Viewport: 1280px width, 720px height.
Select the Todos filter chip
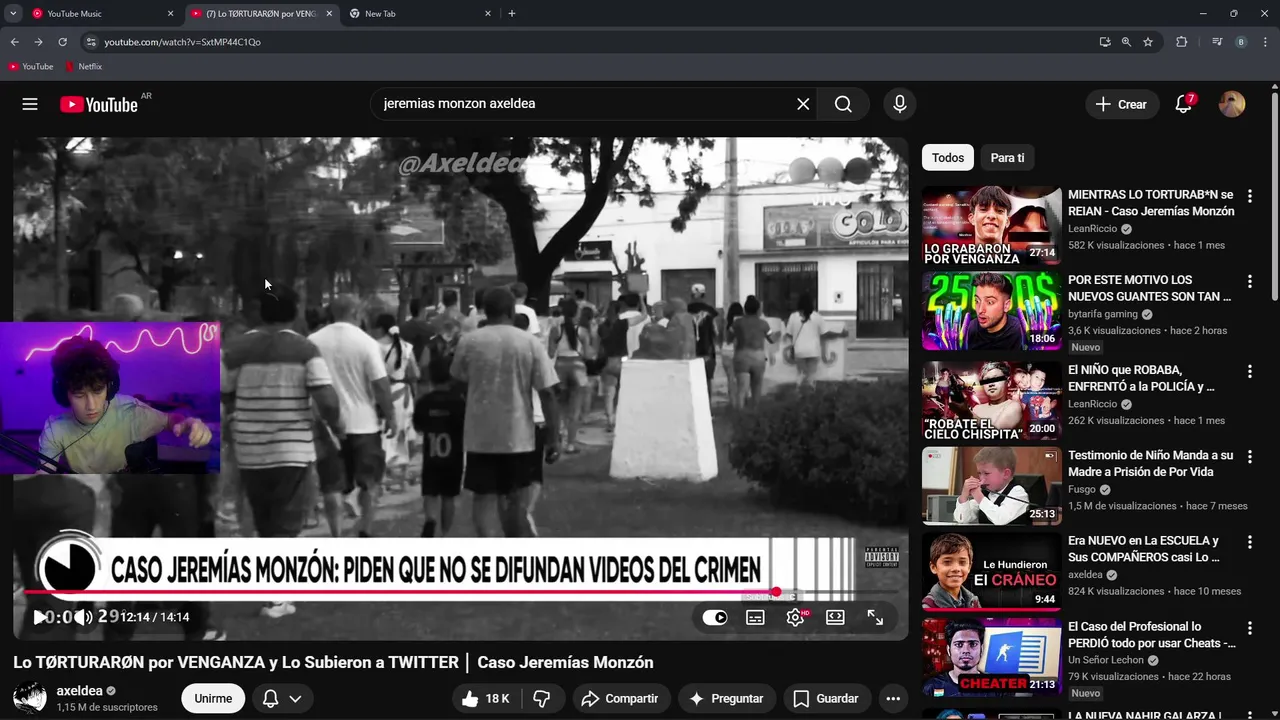tap(948, 158)
